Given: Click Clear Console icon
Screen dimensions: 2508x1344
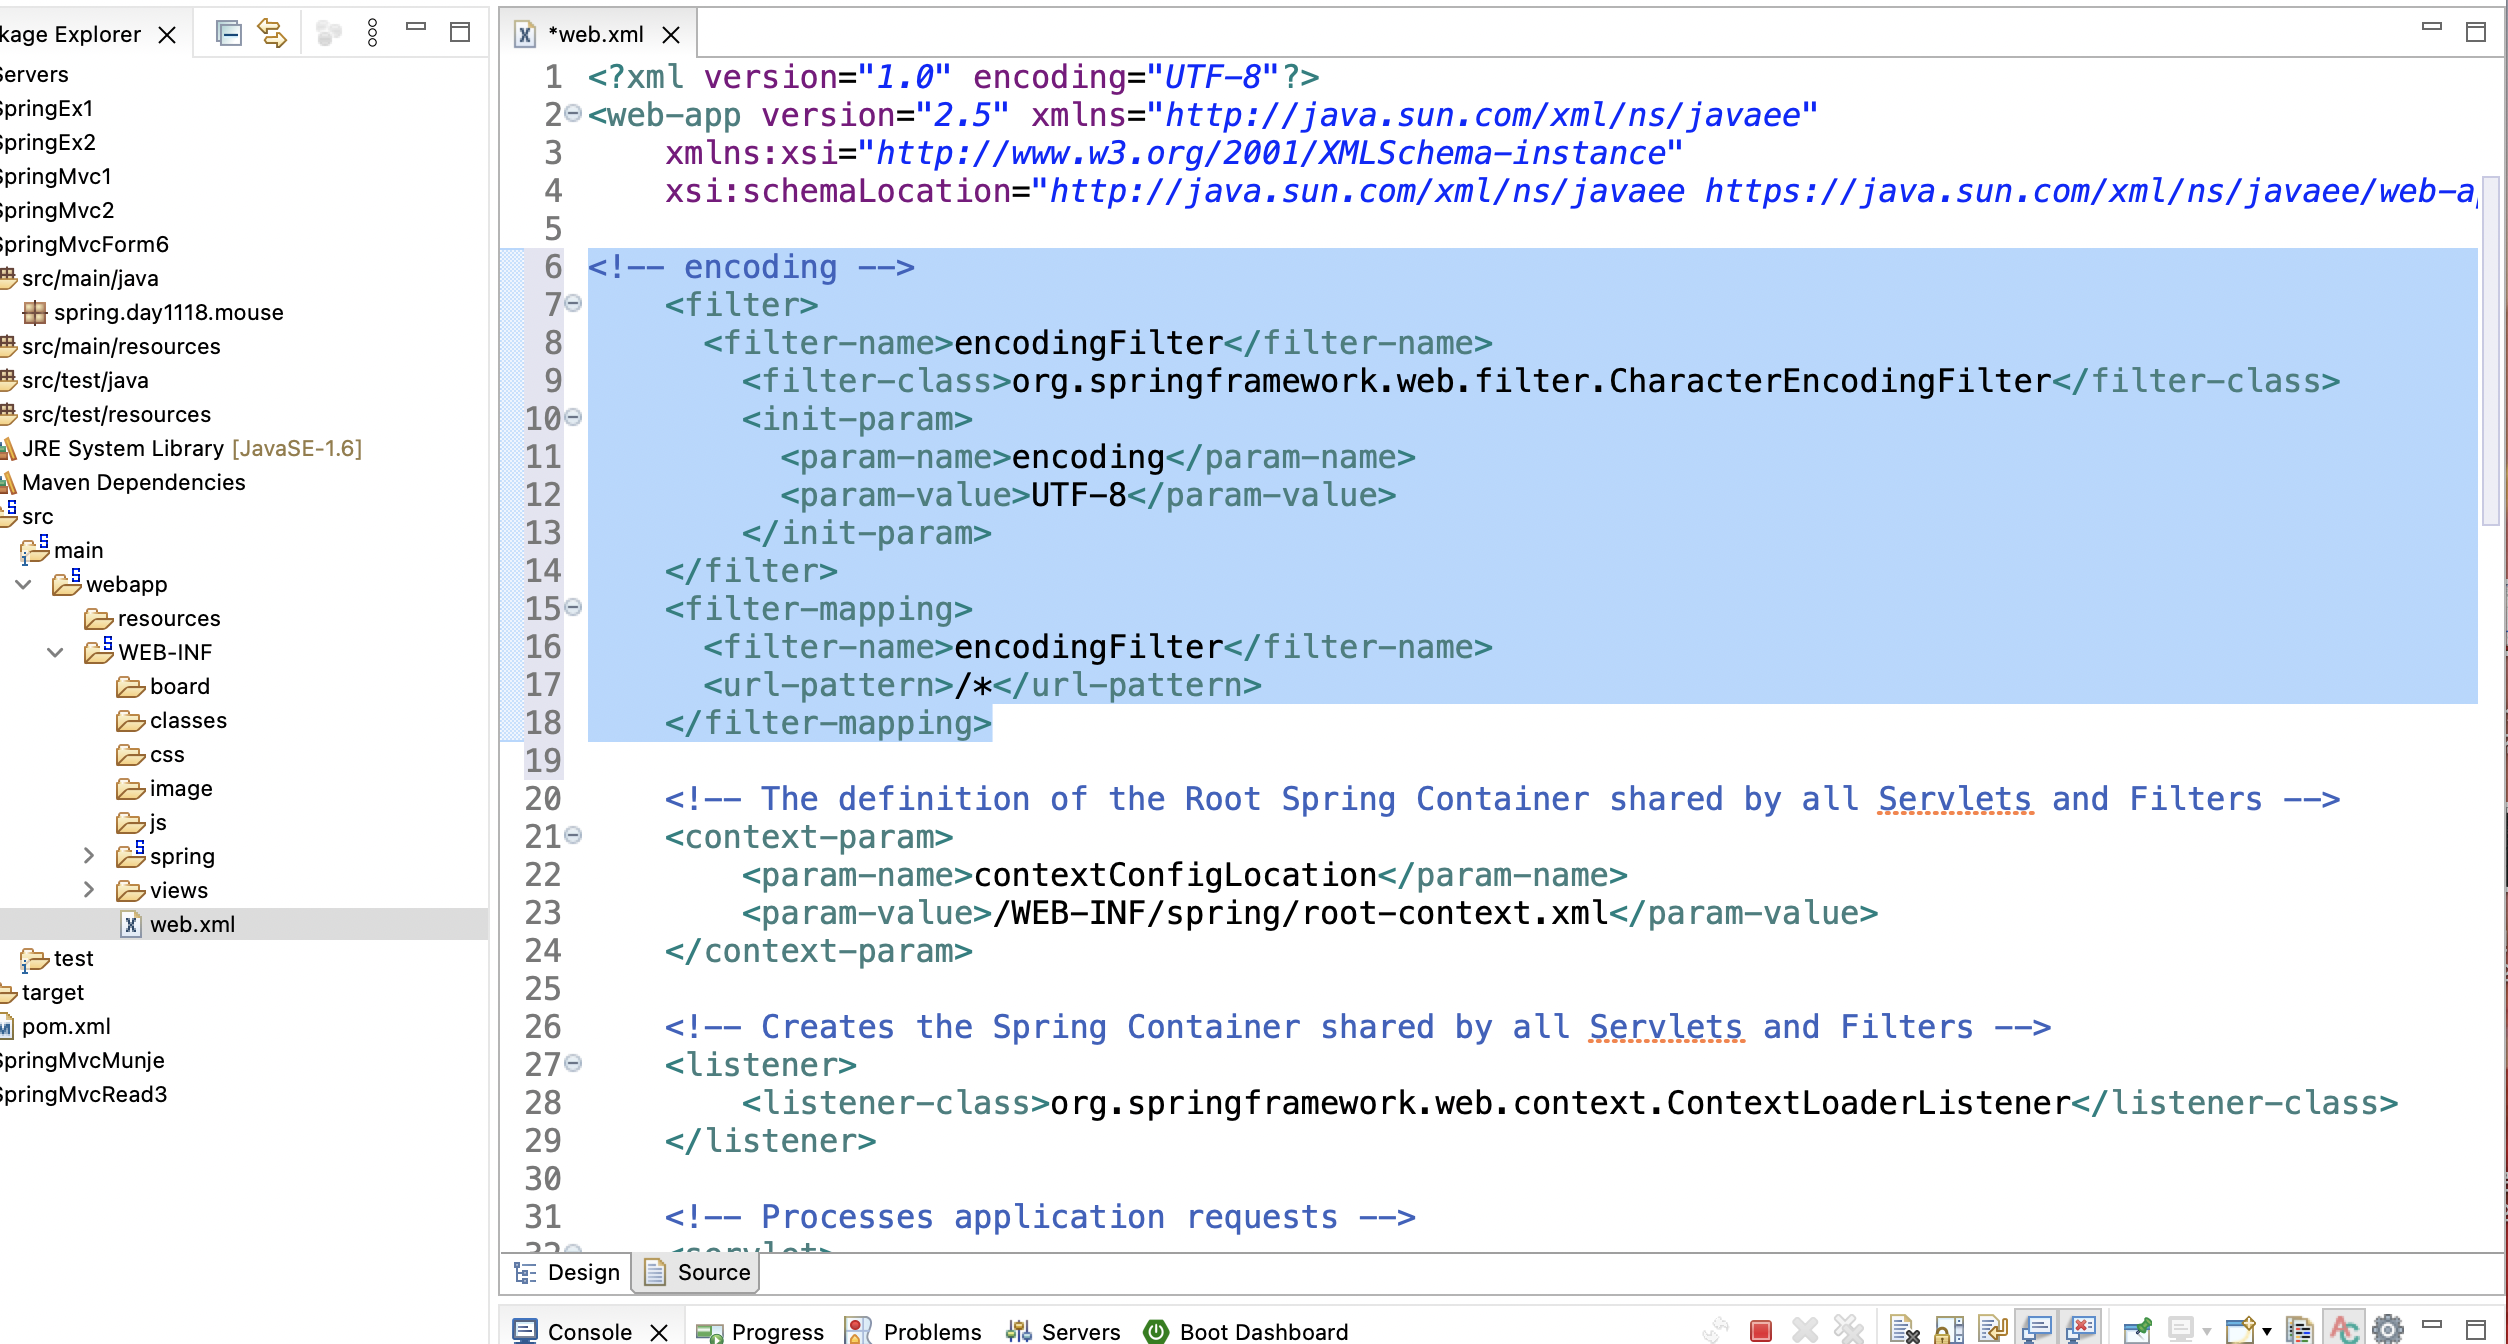Looking at the screenshot, I should [1904, 1330].
